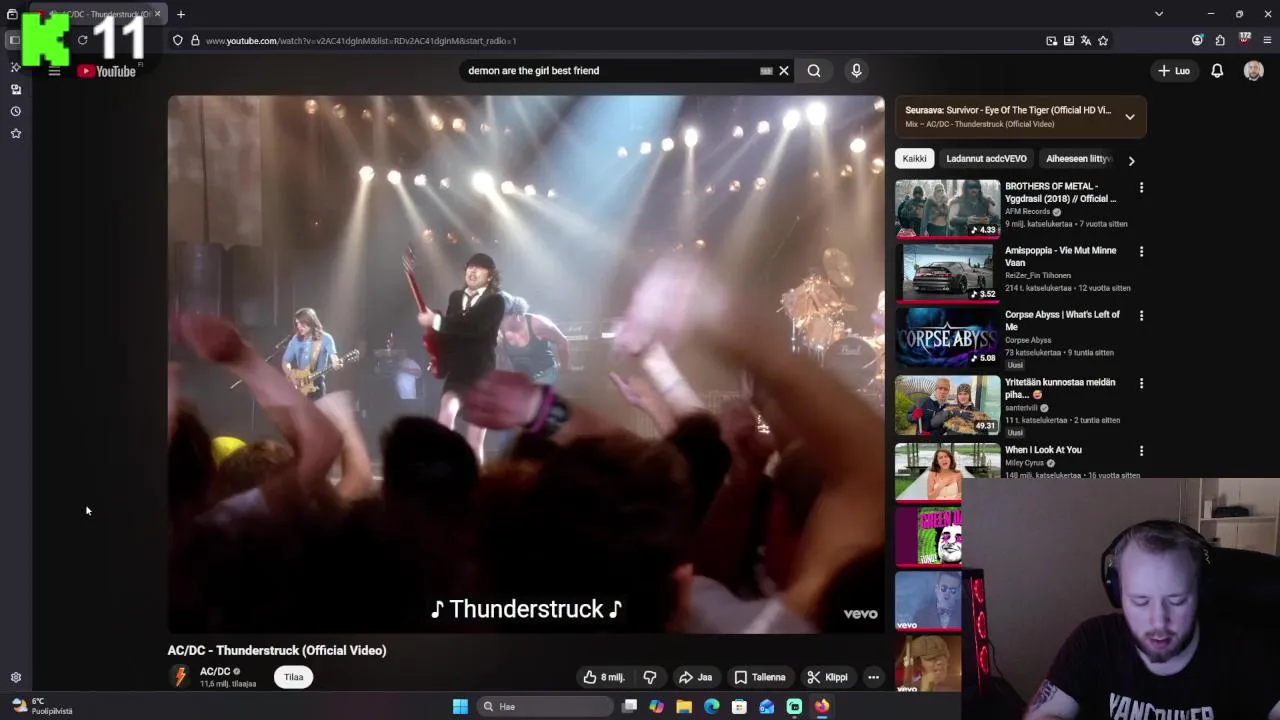1280x720 pixels.
Task: Click the YouTube search input field
Action: point(610,71)
